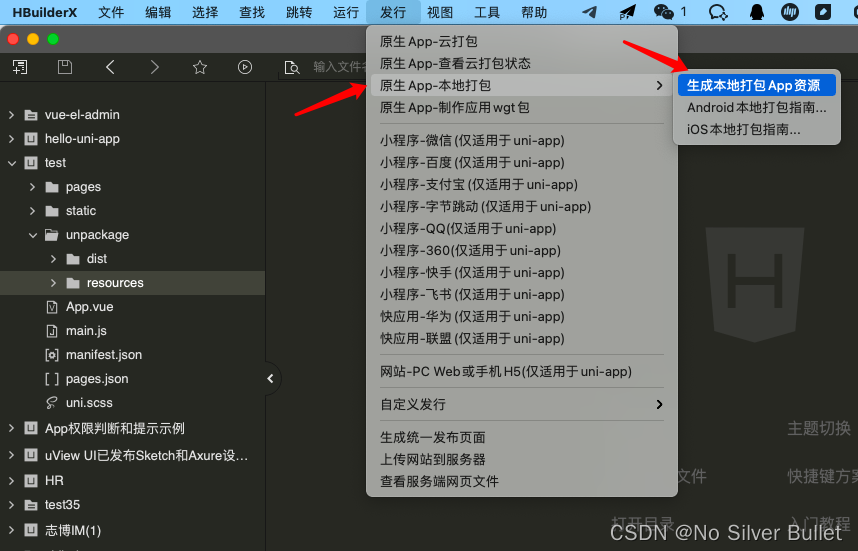Click the round striped icon in menu bar
This screenshot has height=551, width=858.
[790, 12]
